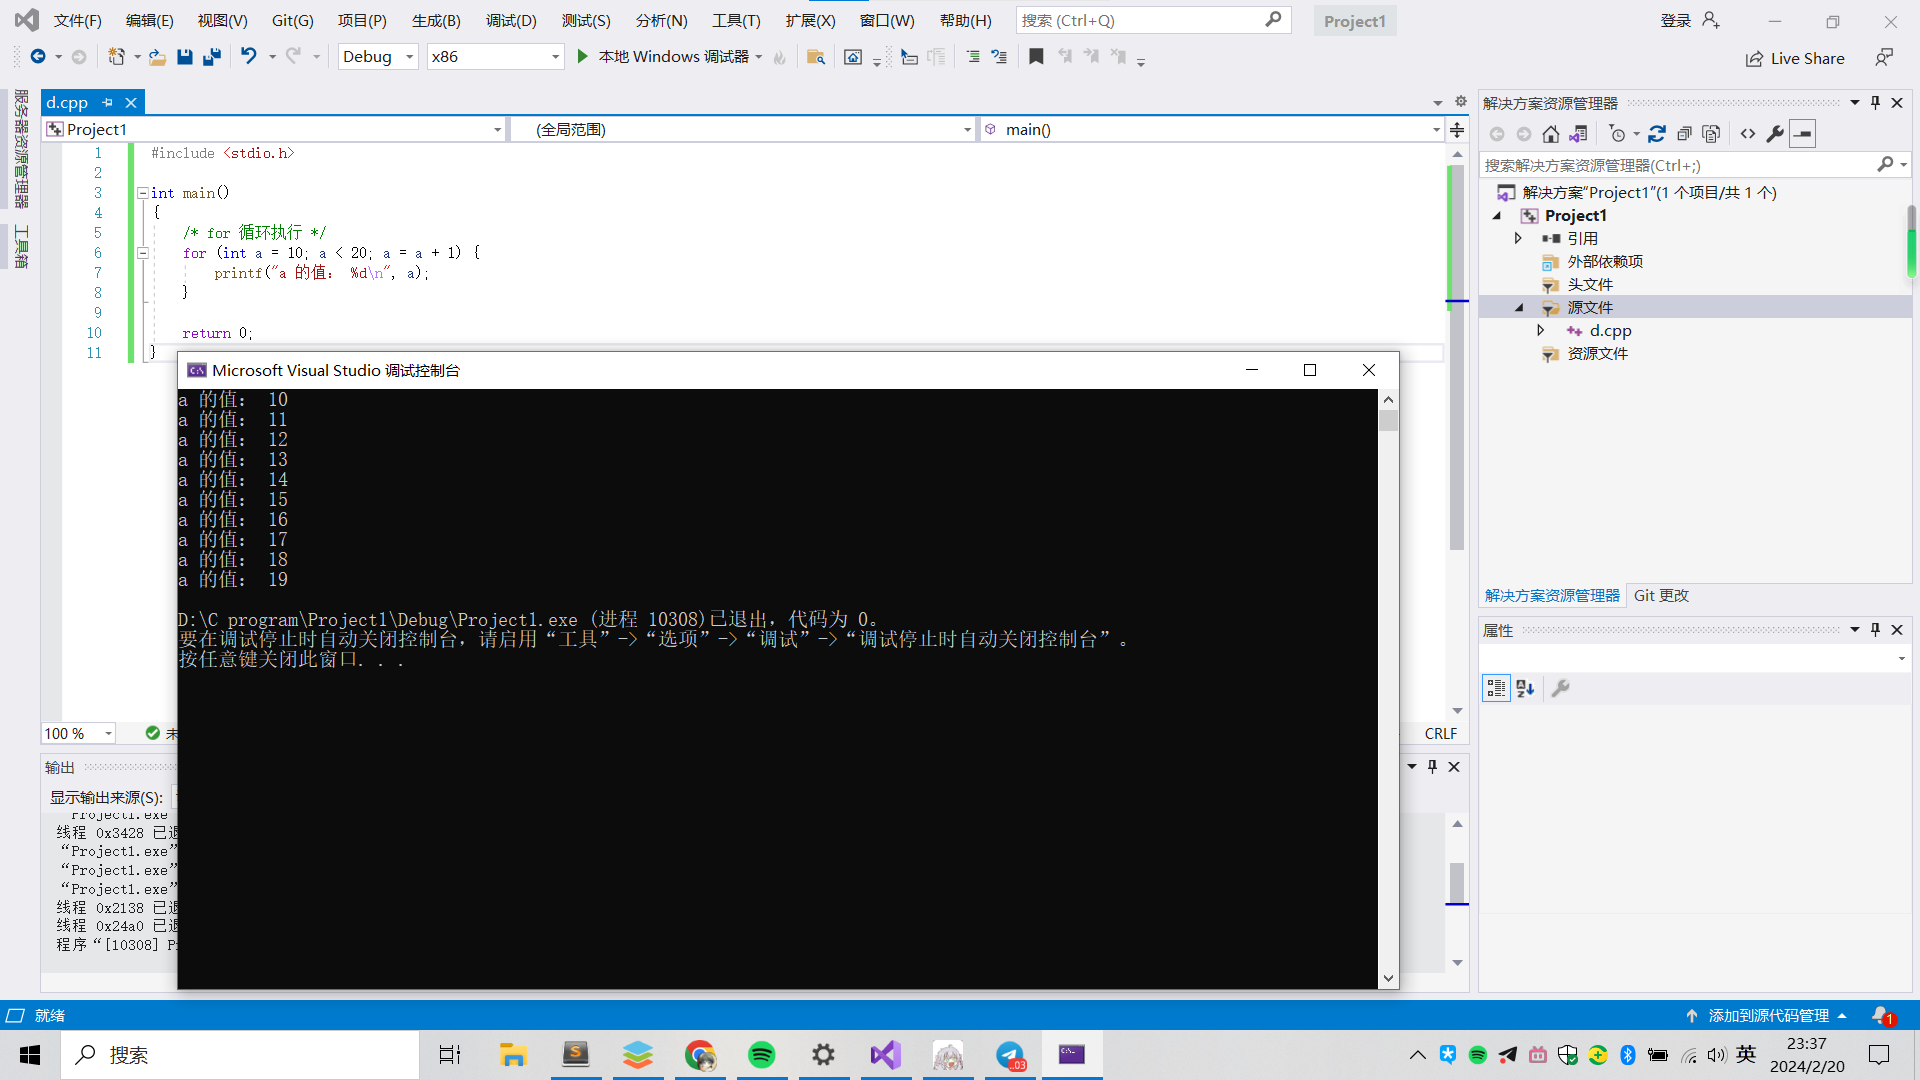This screenshot has width=1920, height=1080.
Task: Open the 调试(D) menu
Action: [x=511, y=20]
